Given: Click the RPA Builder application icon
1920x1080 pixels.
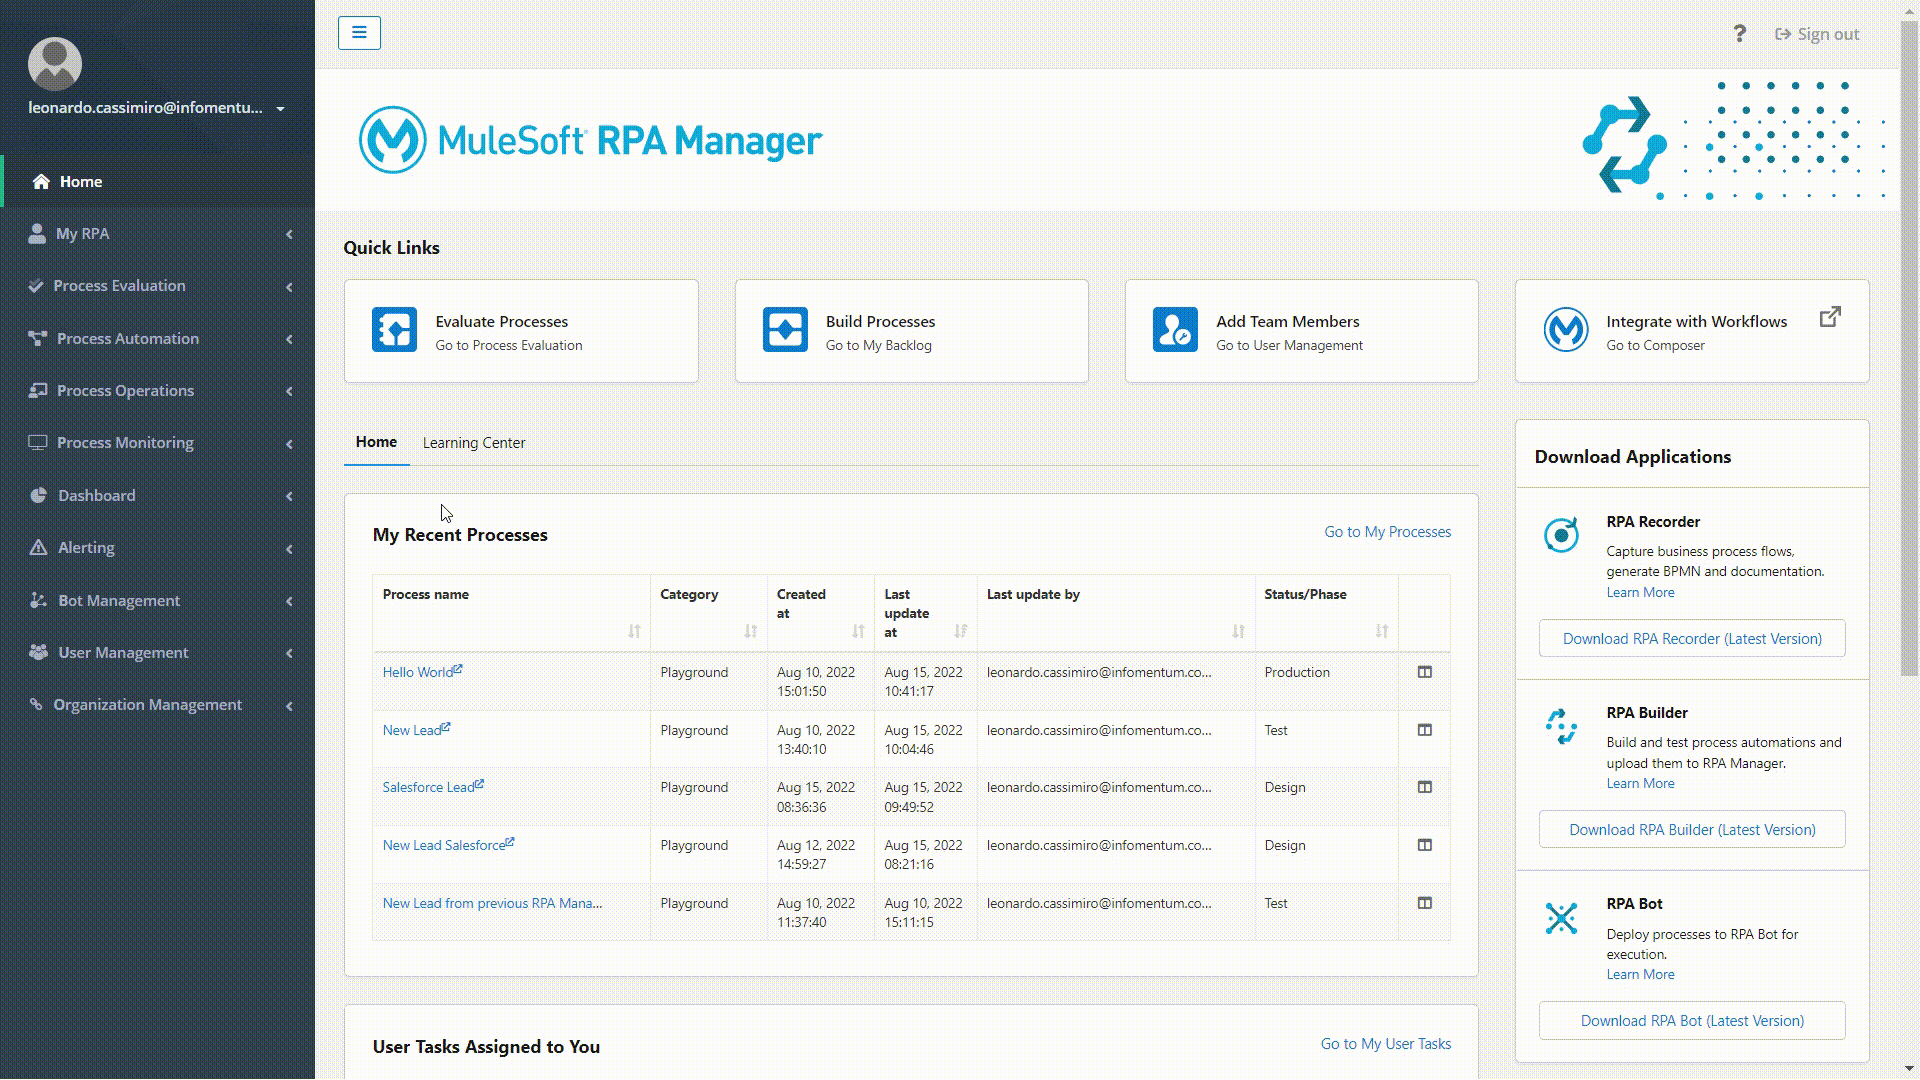Looking at the screenshot, I should [x=1562, y=726].
